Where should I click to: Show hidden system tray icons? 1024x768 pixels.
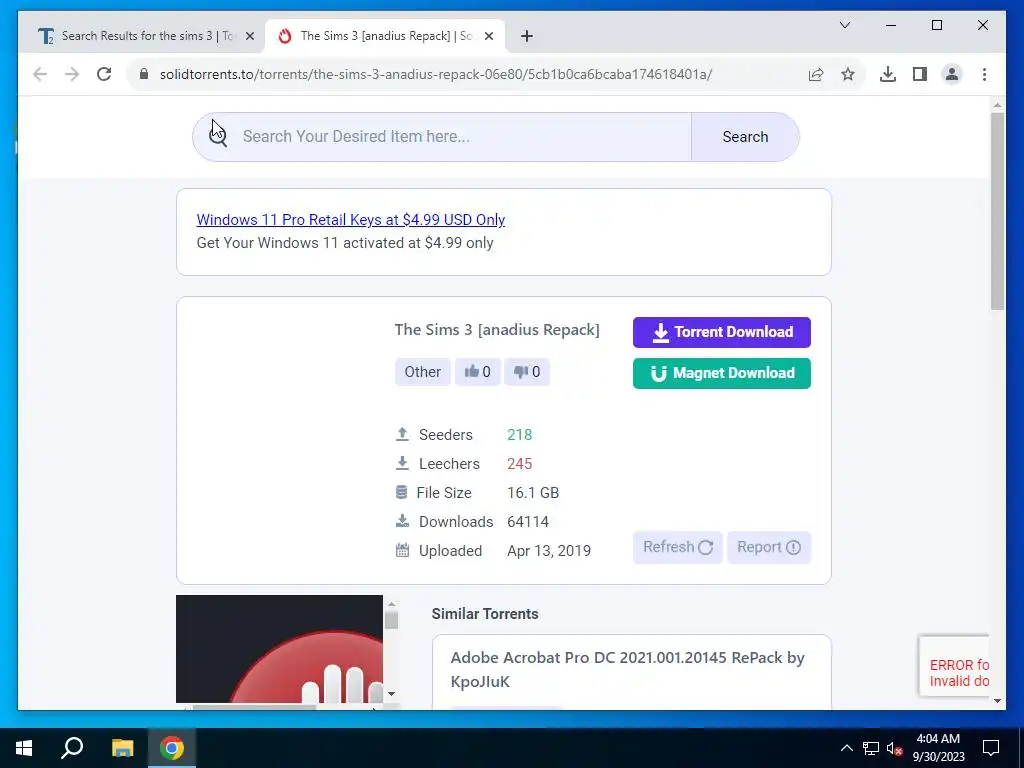(x=846, y=748)
